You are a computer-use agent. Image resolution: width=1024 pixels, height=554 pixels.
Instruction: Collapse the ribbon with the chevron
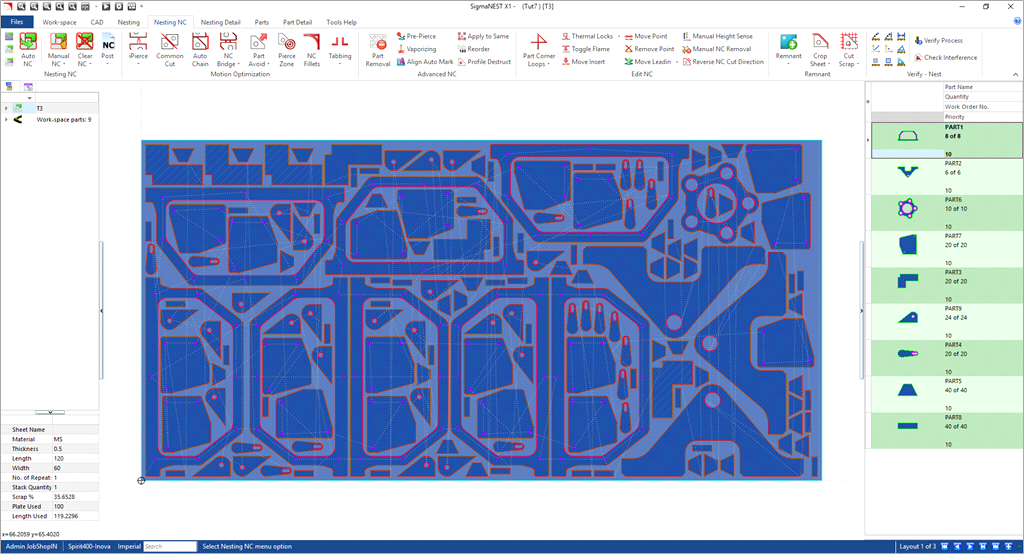[x=1016, y=74]
